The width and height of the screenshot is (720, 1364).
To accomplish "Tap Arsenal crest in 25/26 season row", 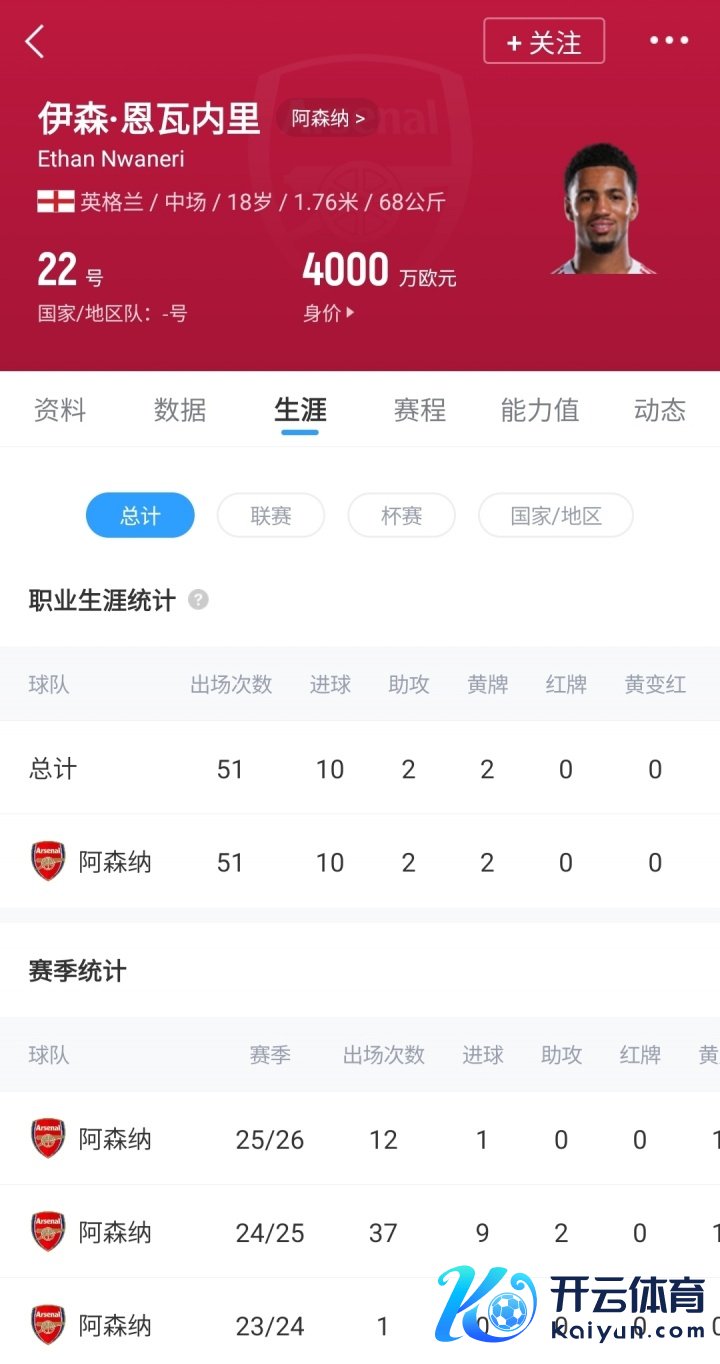I will pos(48,1139).
